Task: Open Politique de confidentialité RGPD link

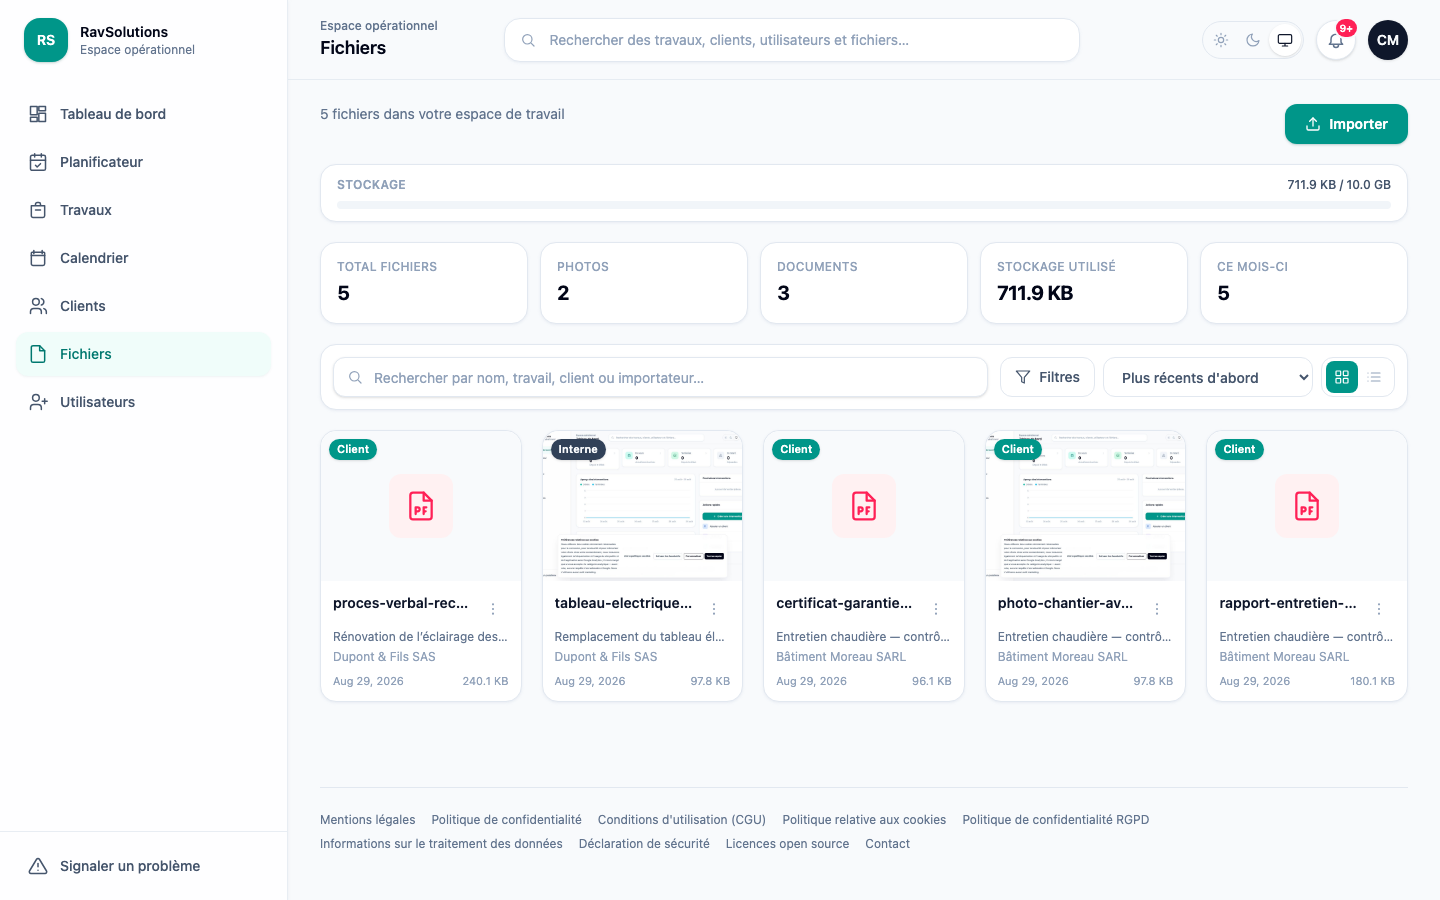Action: (x=1055, y=820)
